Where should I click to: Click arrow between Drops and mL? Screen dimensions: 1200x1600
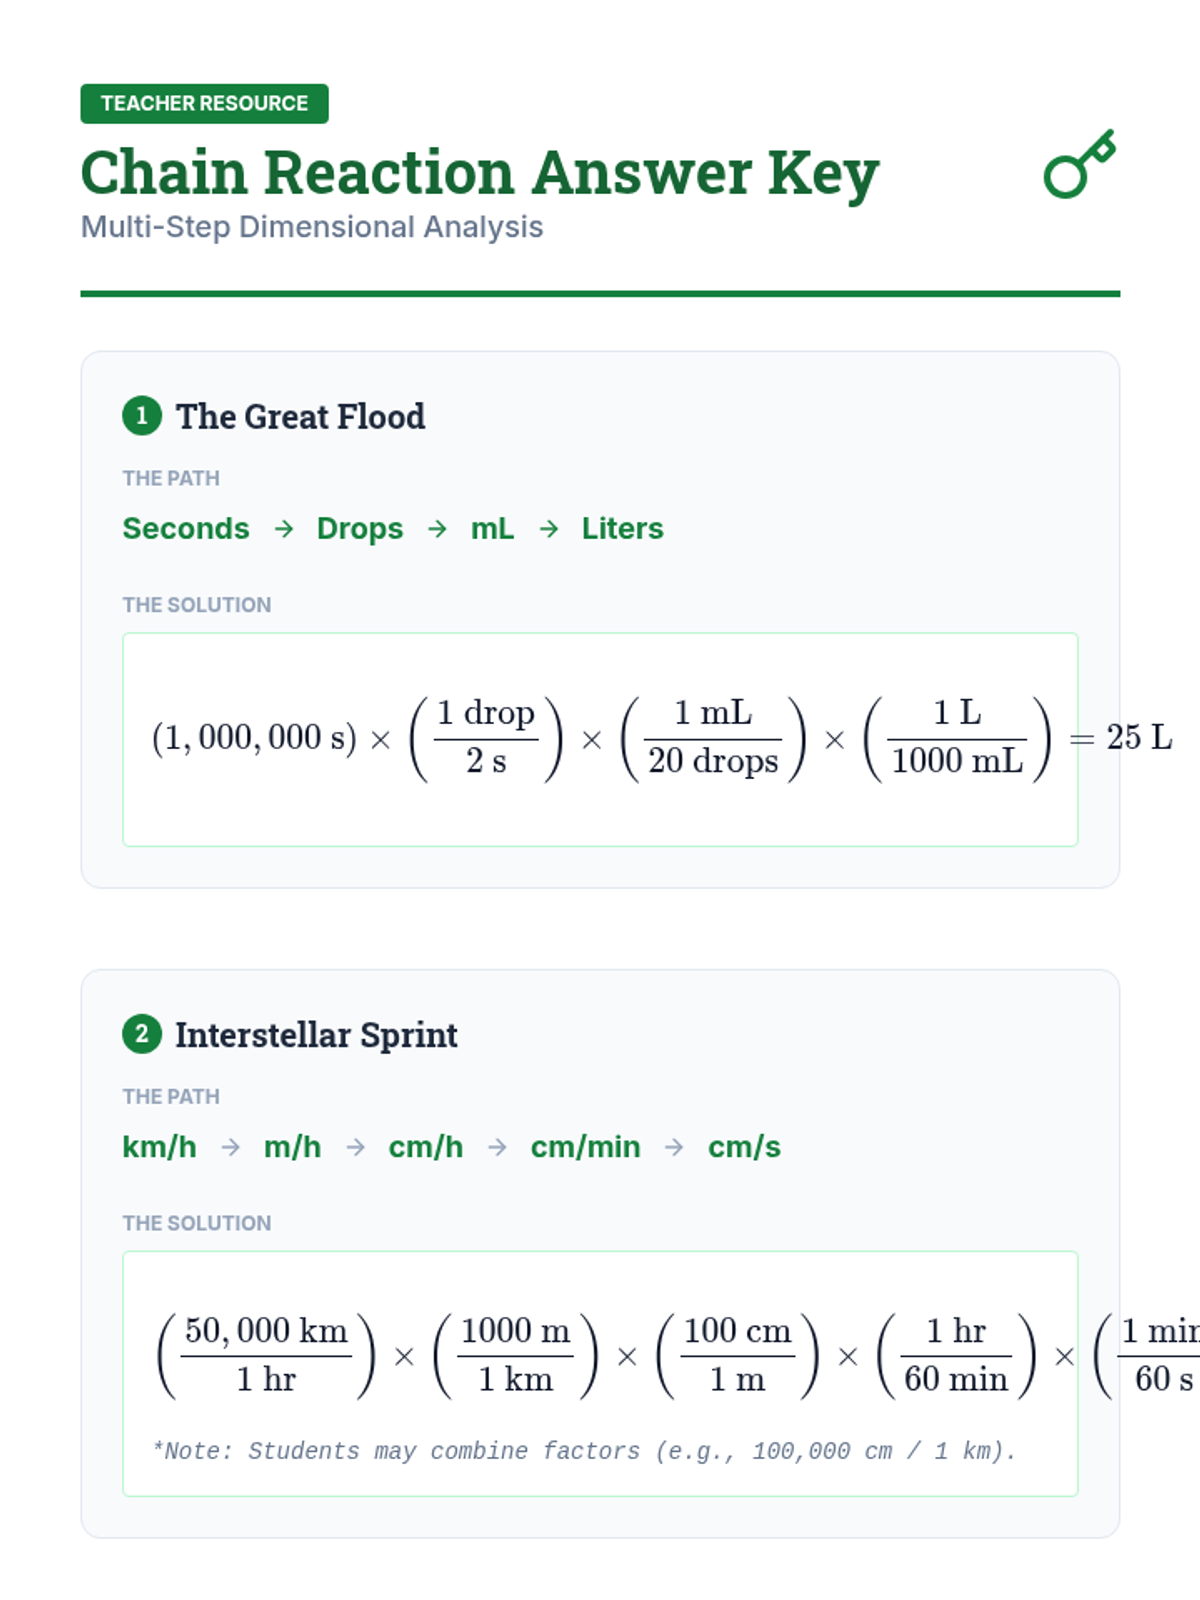pyautogui.click(x=437, y=528)
